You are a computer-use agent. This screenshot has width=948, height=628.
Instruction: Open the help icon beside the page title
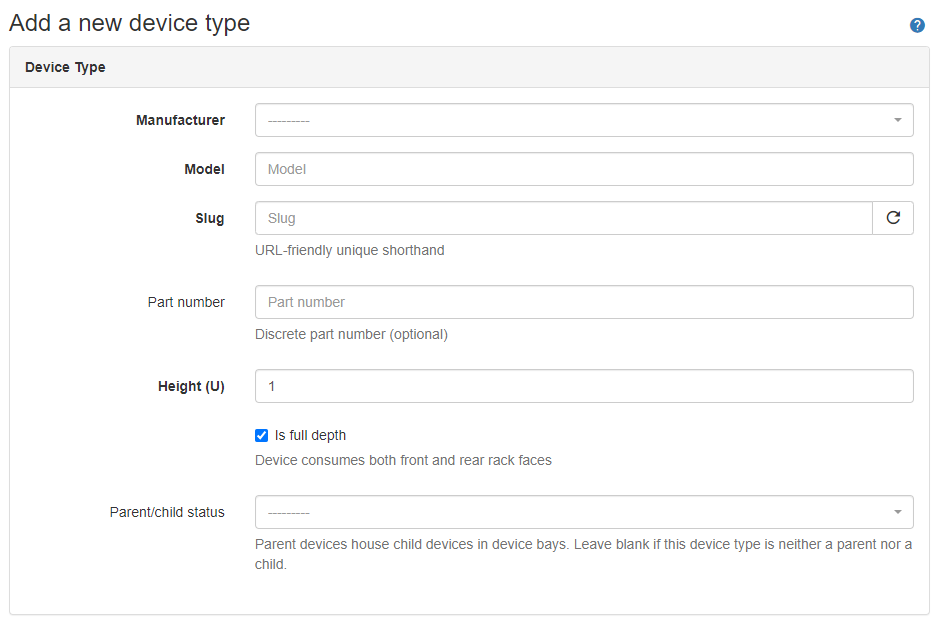(x=917, y=25)
